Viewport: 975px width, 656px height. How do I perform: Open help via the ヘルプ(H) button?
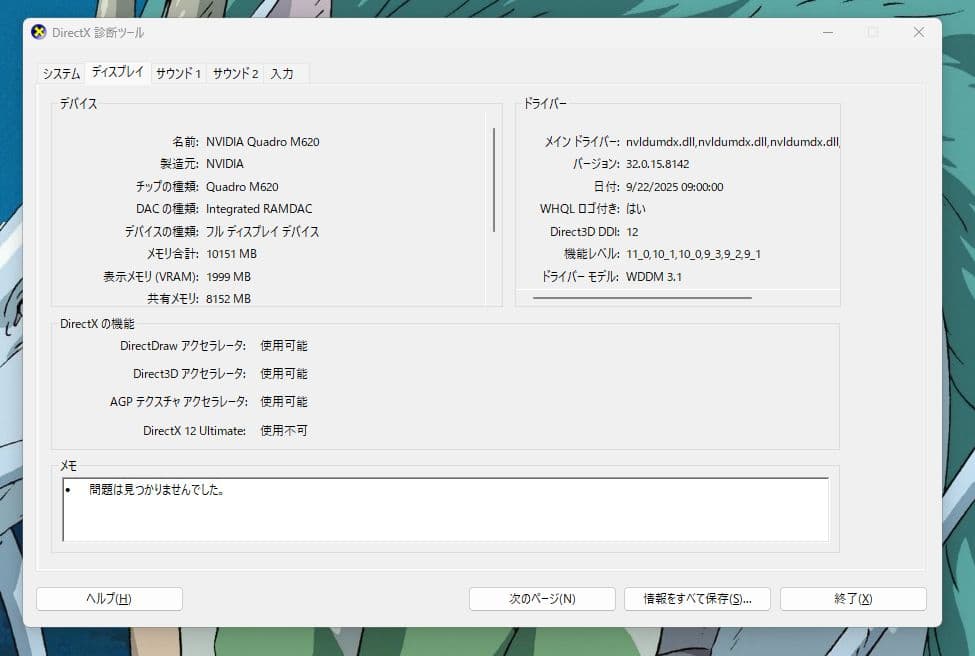[x=109, y=598]
